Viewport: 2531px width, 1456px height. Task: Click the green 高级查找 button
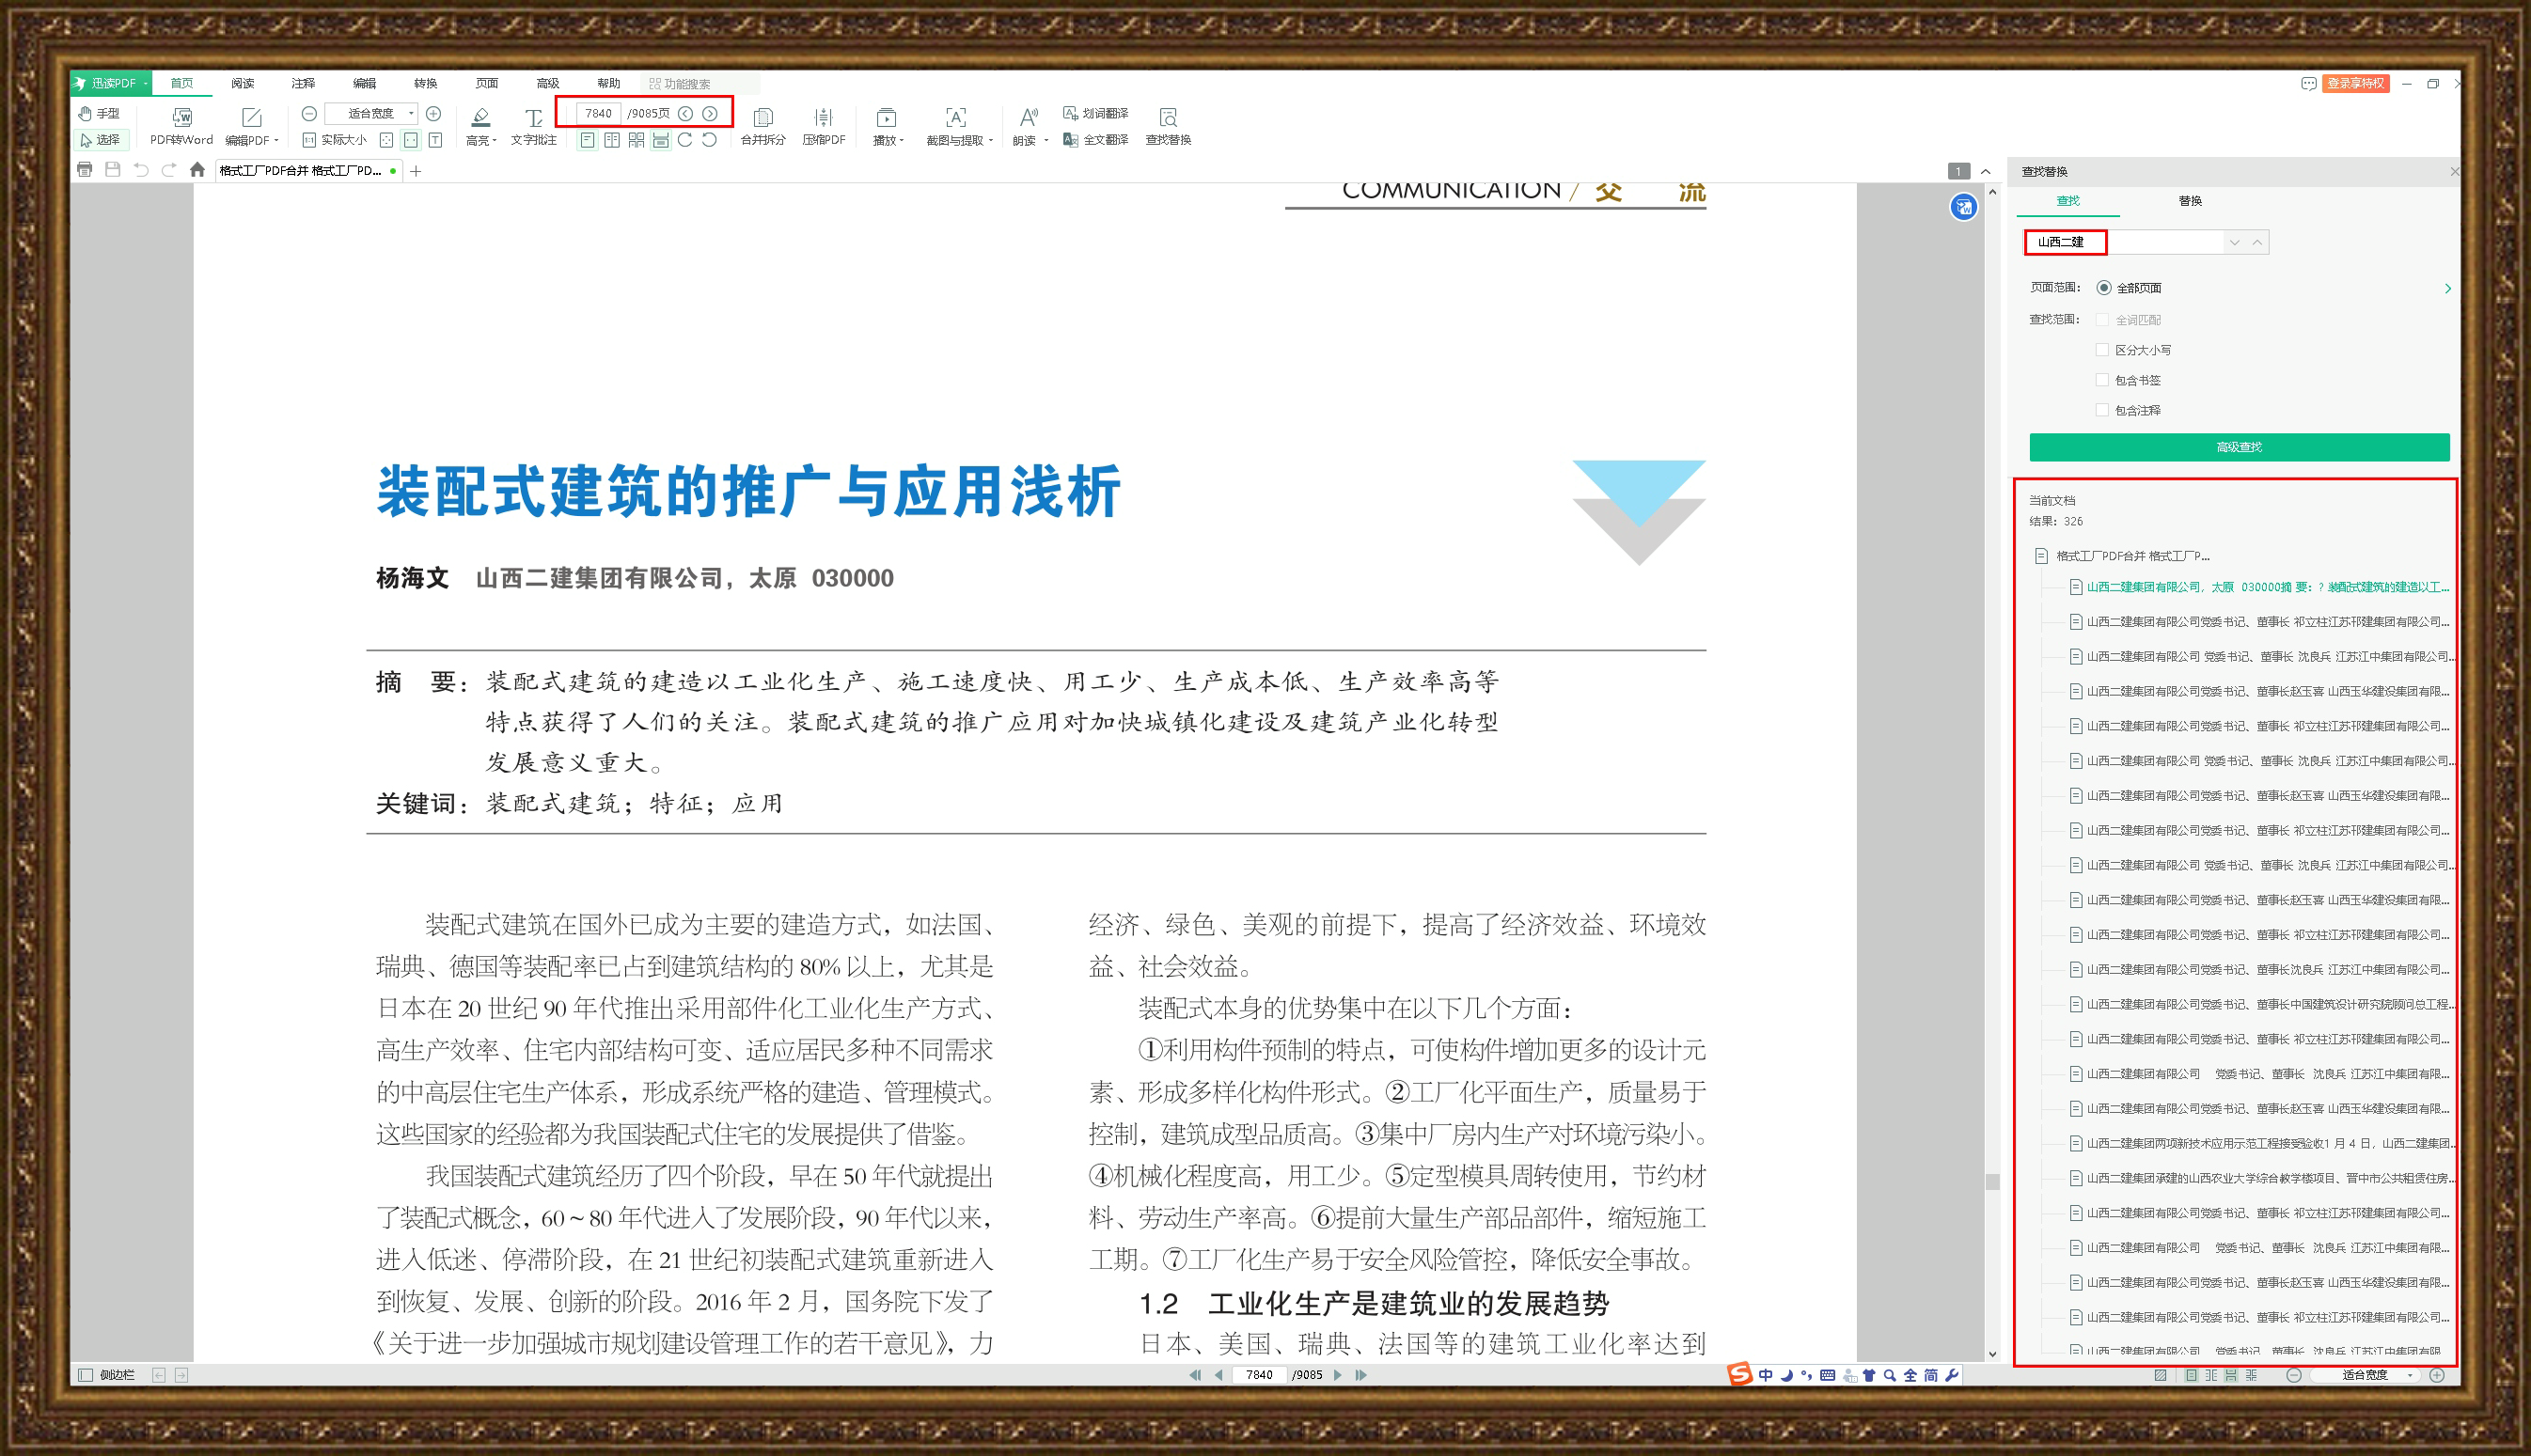tap(2238, 447)
